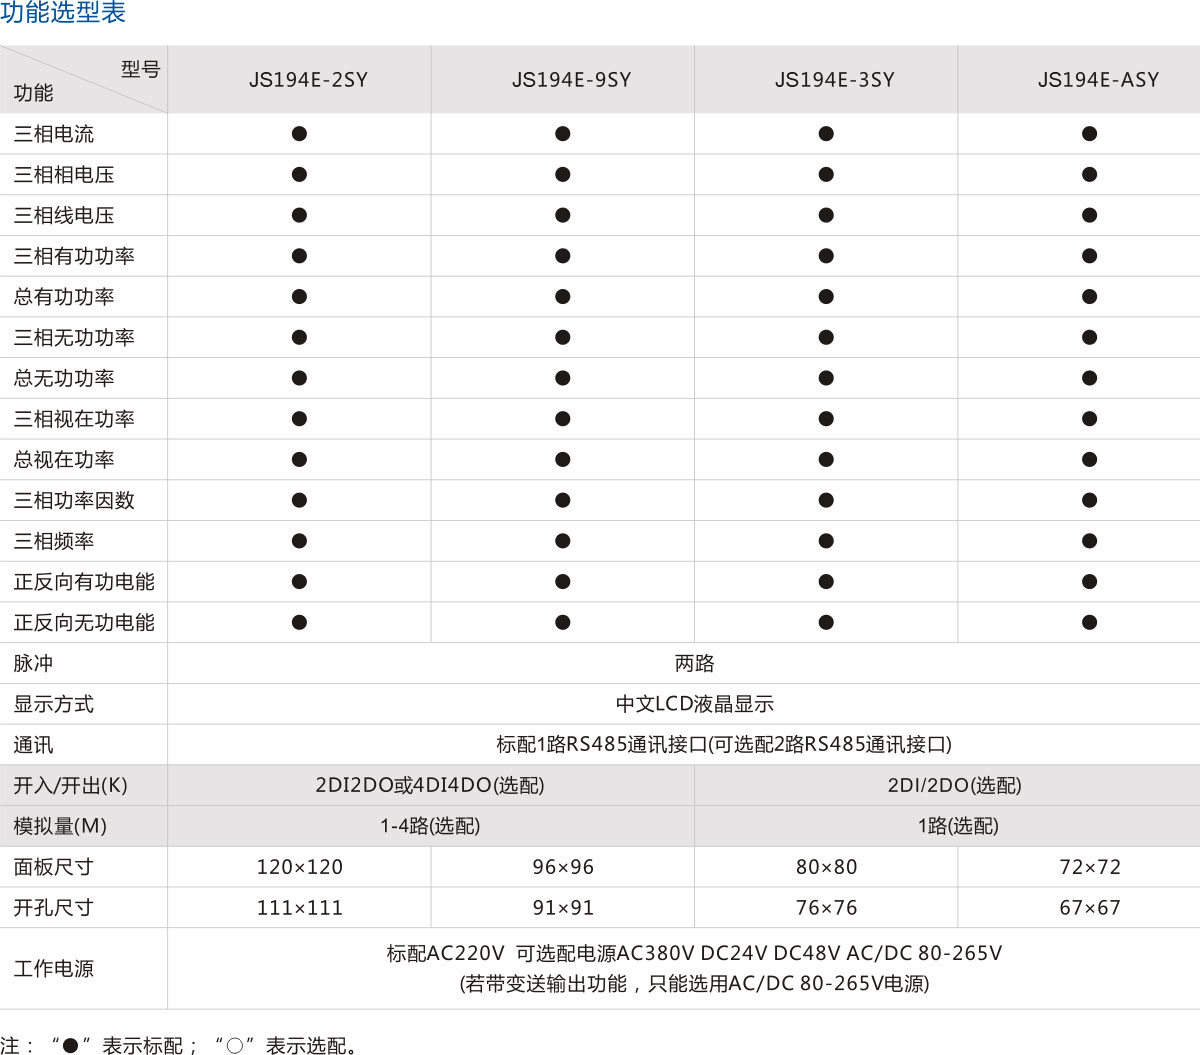1200x1055 pixels.
Task: Click the 工作电源 row label
Action: coord(53,969)
